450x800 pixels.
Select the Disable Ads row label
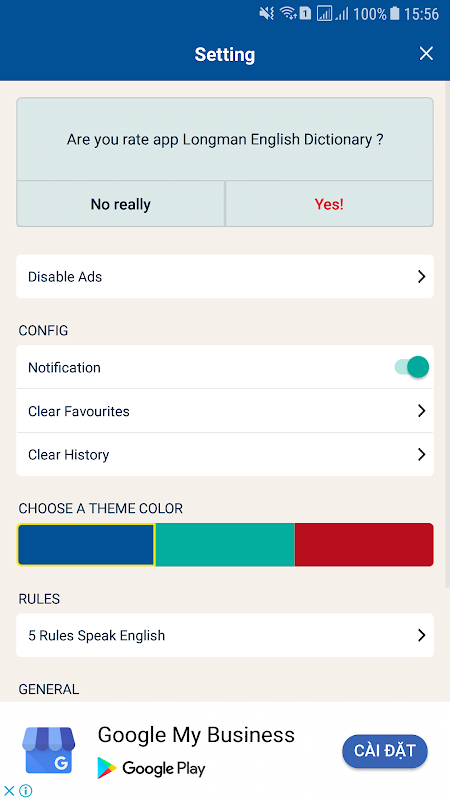(65, 277)
